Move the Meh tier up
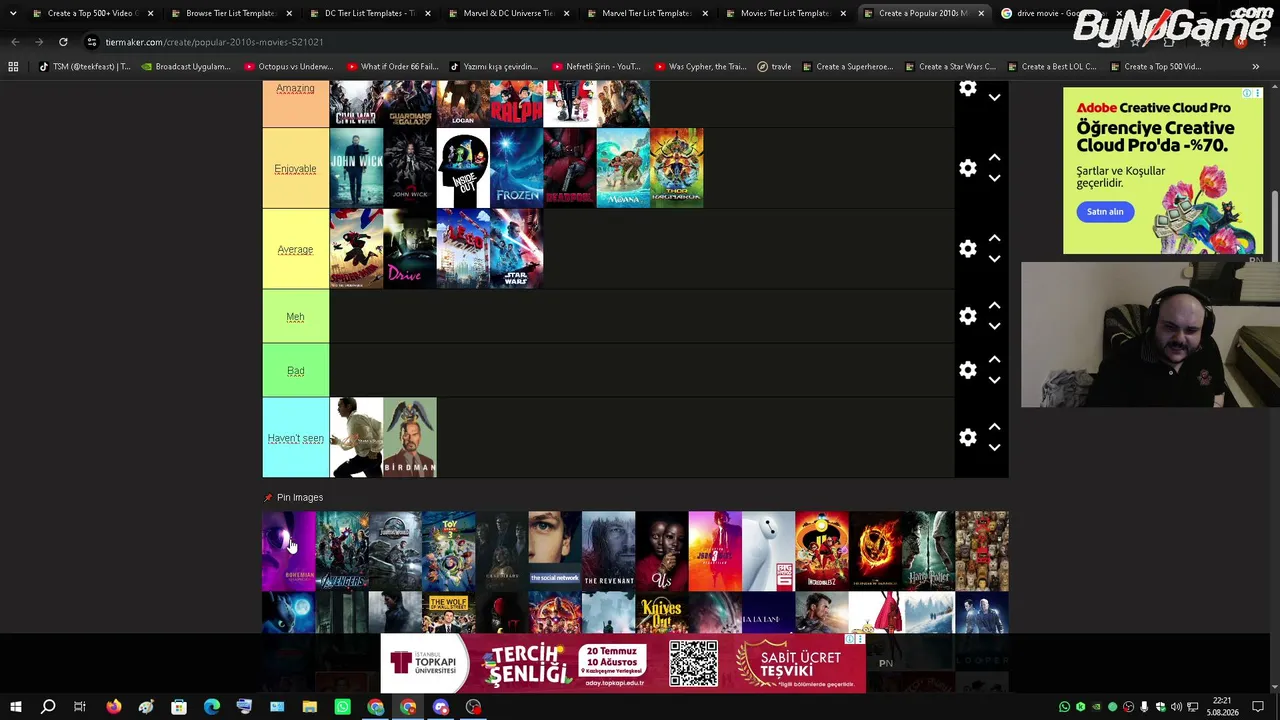Image resolution: width=1280 pixels, height=720 pixels. point(994,306)
